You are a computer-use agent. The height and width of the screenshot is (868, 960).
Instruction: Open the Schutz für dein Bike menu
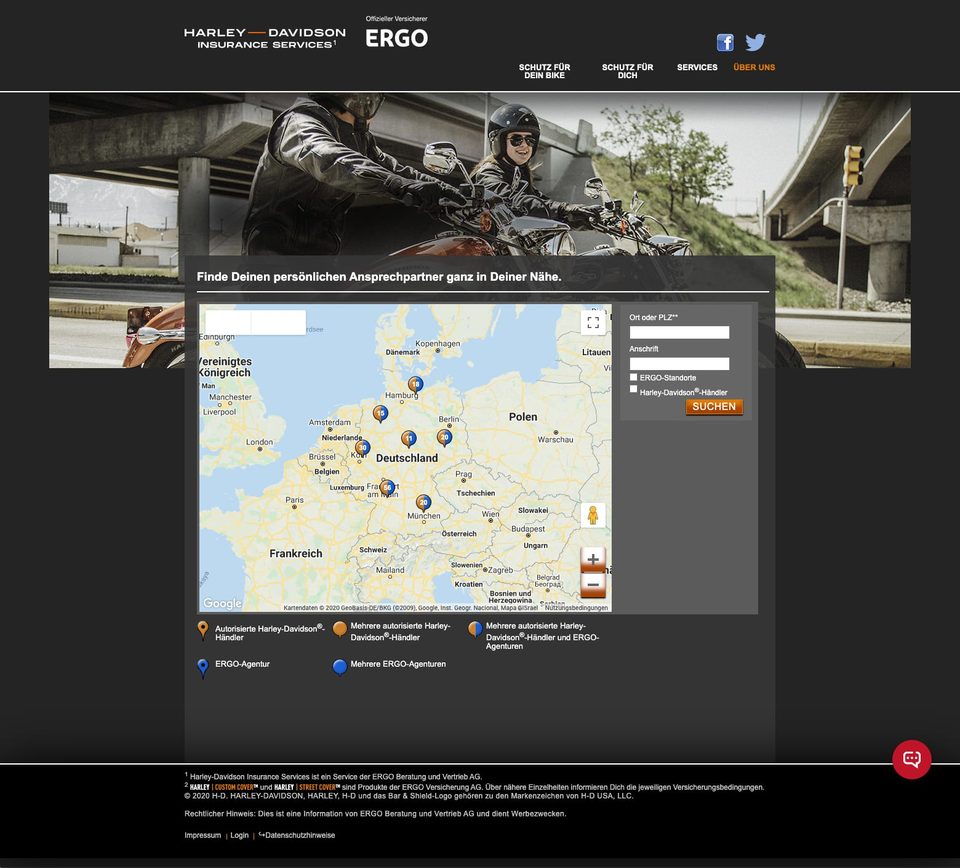[544, 71]
